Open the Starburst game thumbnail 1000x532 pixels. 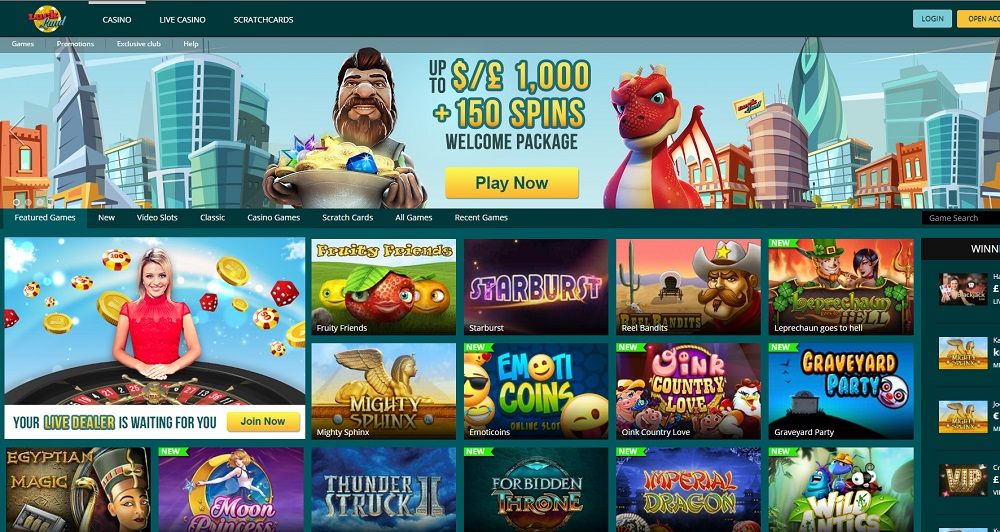(536, 287)
